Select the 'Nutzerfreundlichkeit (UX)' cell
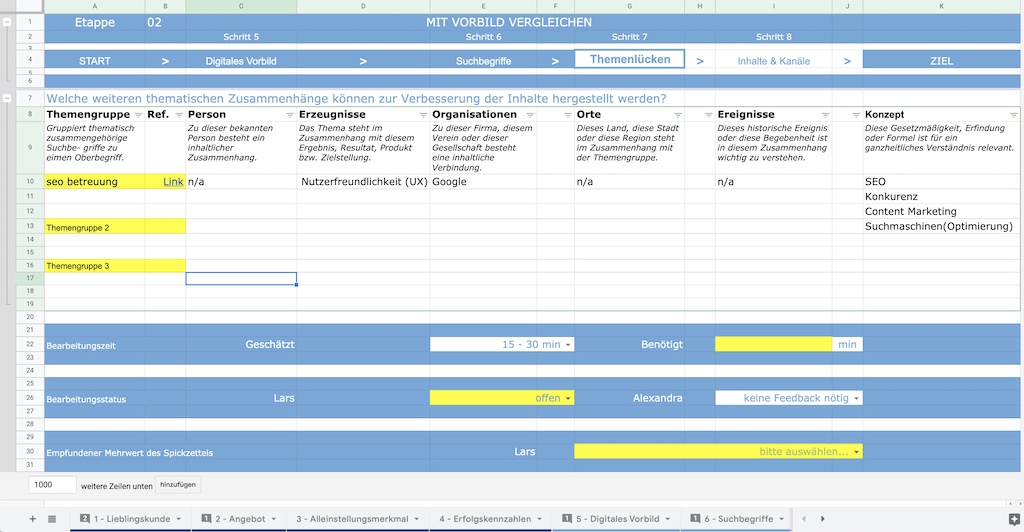 pyautogui.click(x=363, y=181)
